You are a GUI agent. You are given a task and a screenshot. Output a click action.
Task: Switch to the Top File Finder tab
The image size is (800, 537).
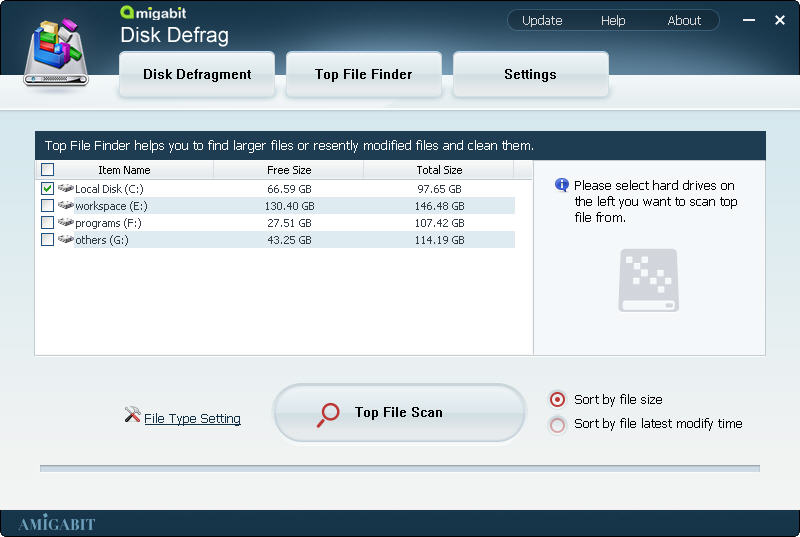click(364, 74)
